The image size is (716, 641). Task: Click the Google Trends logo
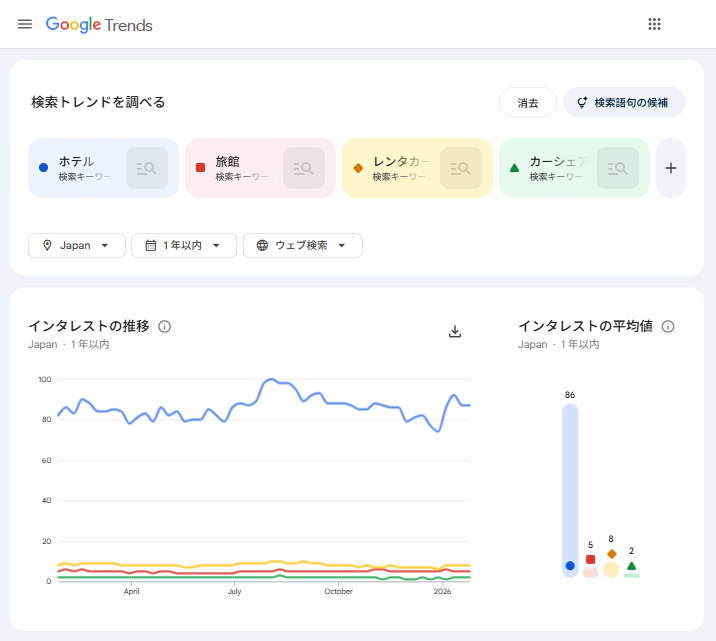(99, 24)
